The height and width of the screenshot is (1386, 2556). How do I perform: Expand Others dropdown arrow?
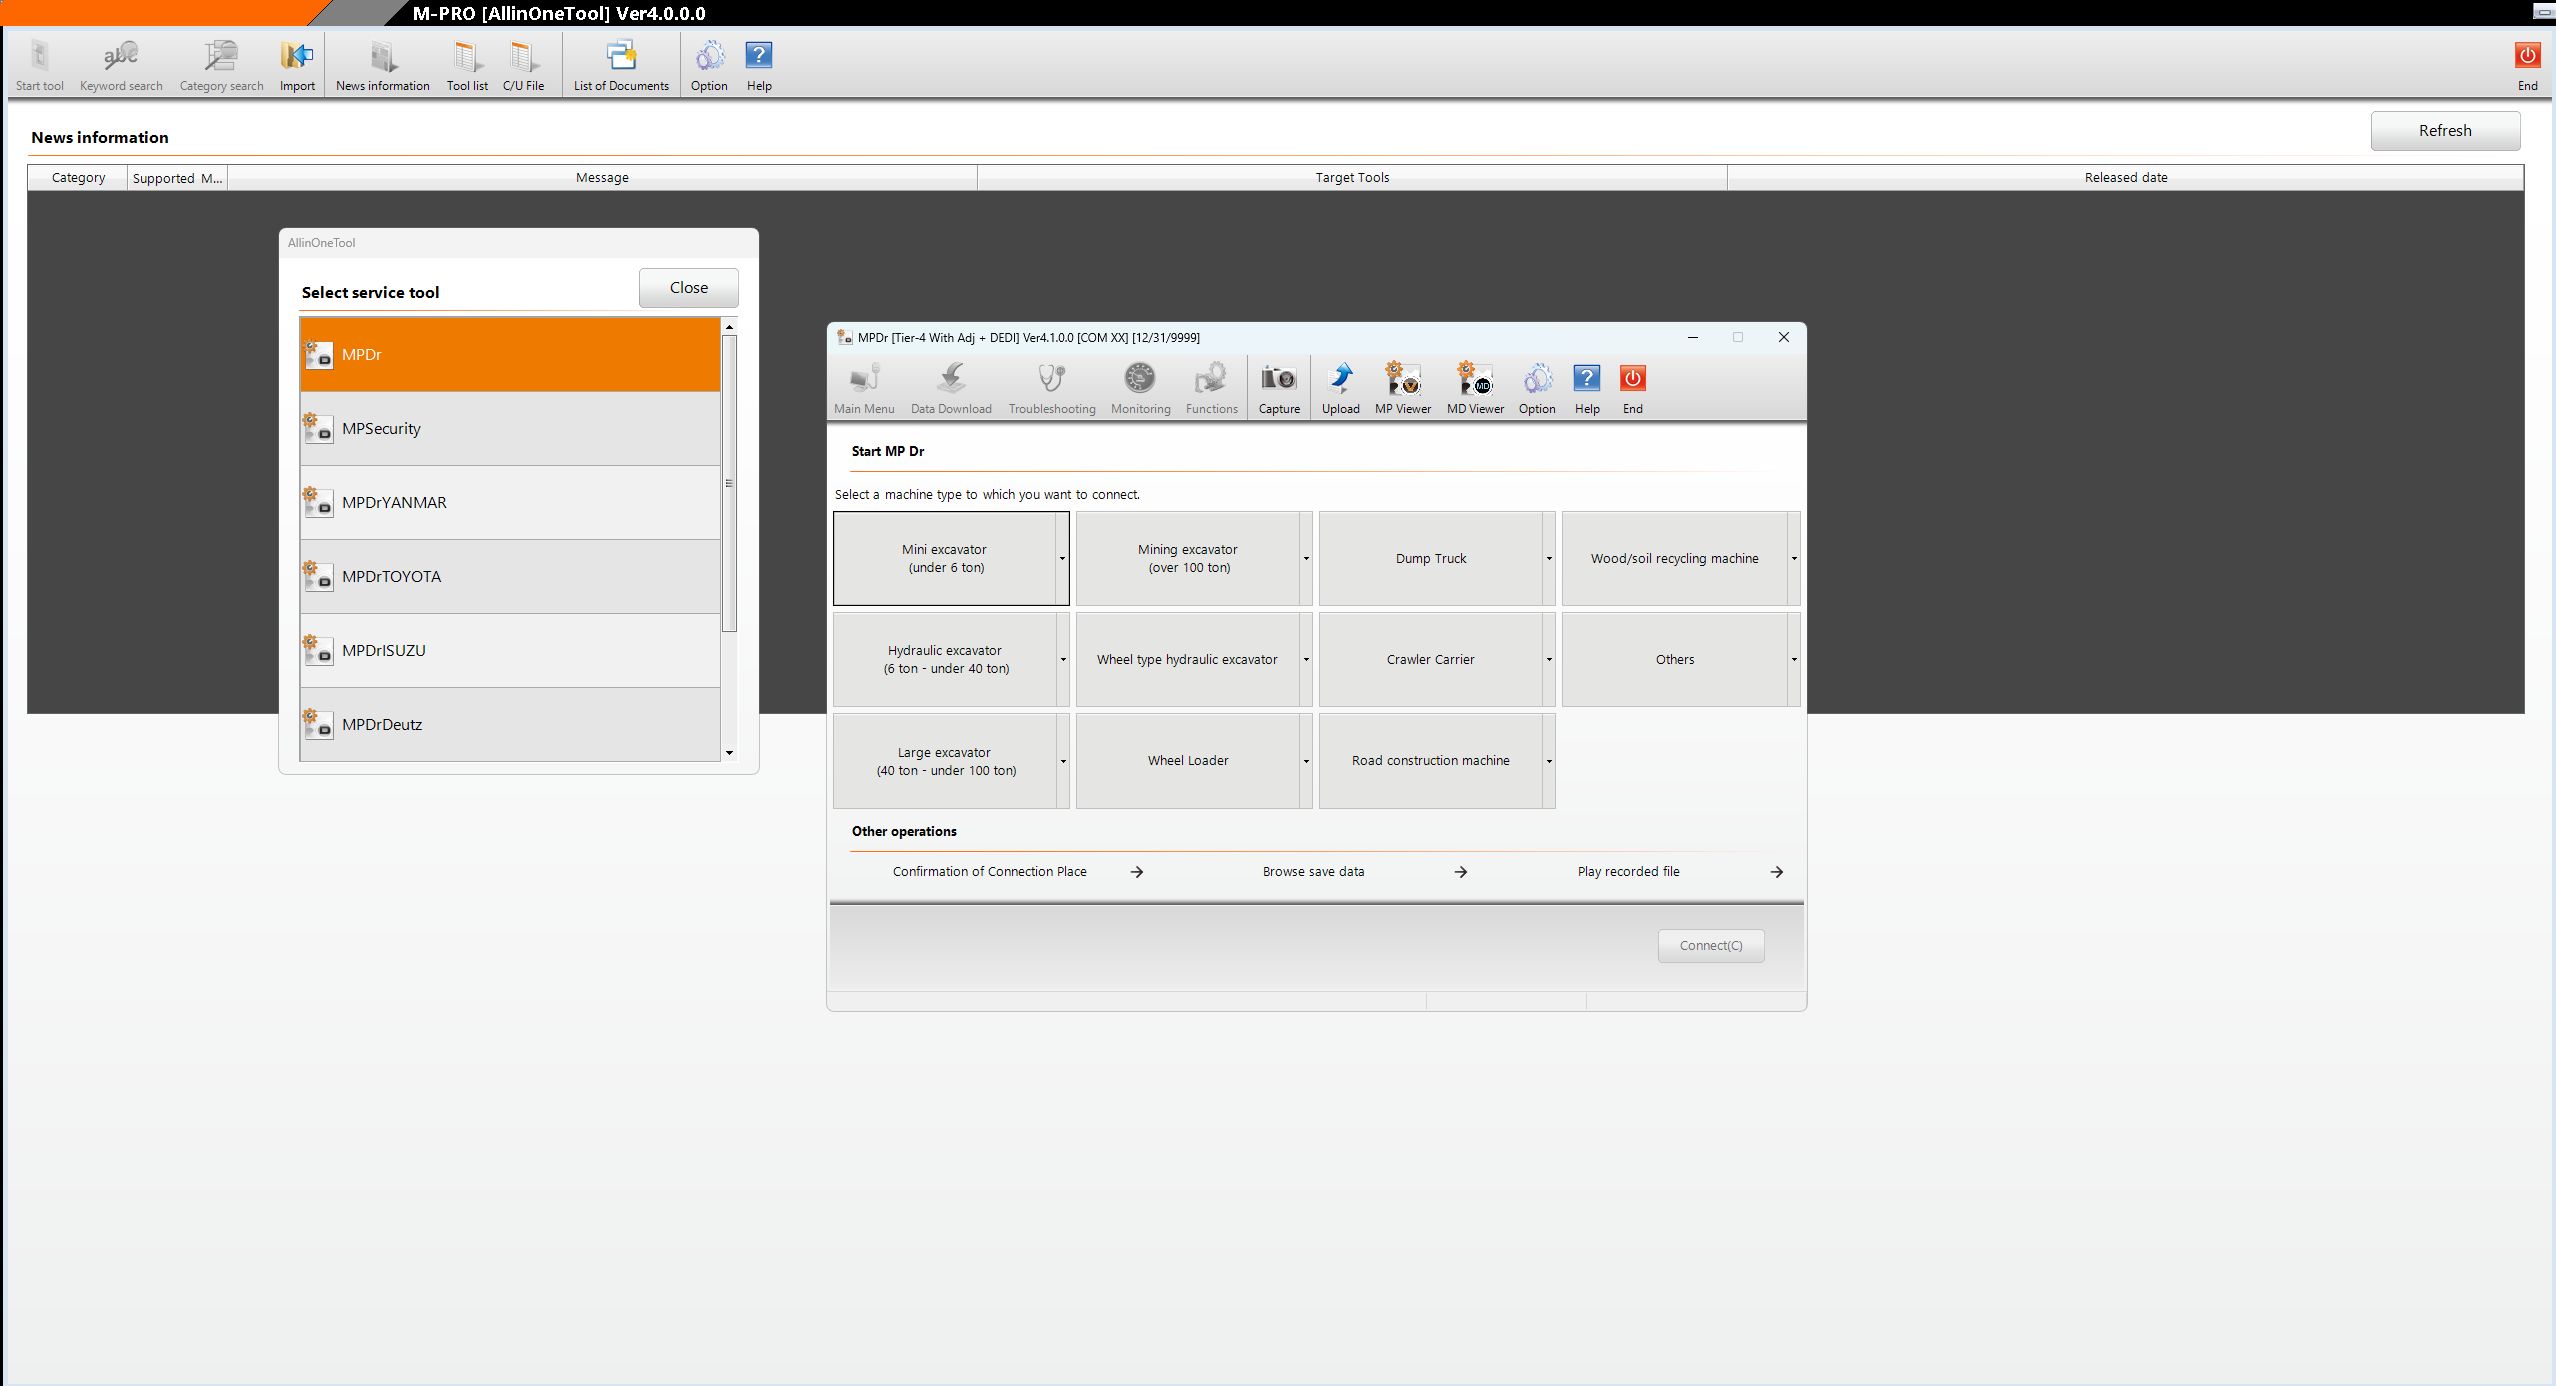click(1794, 659)
